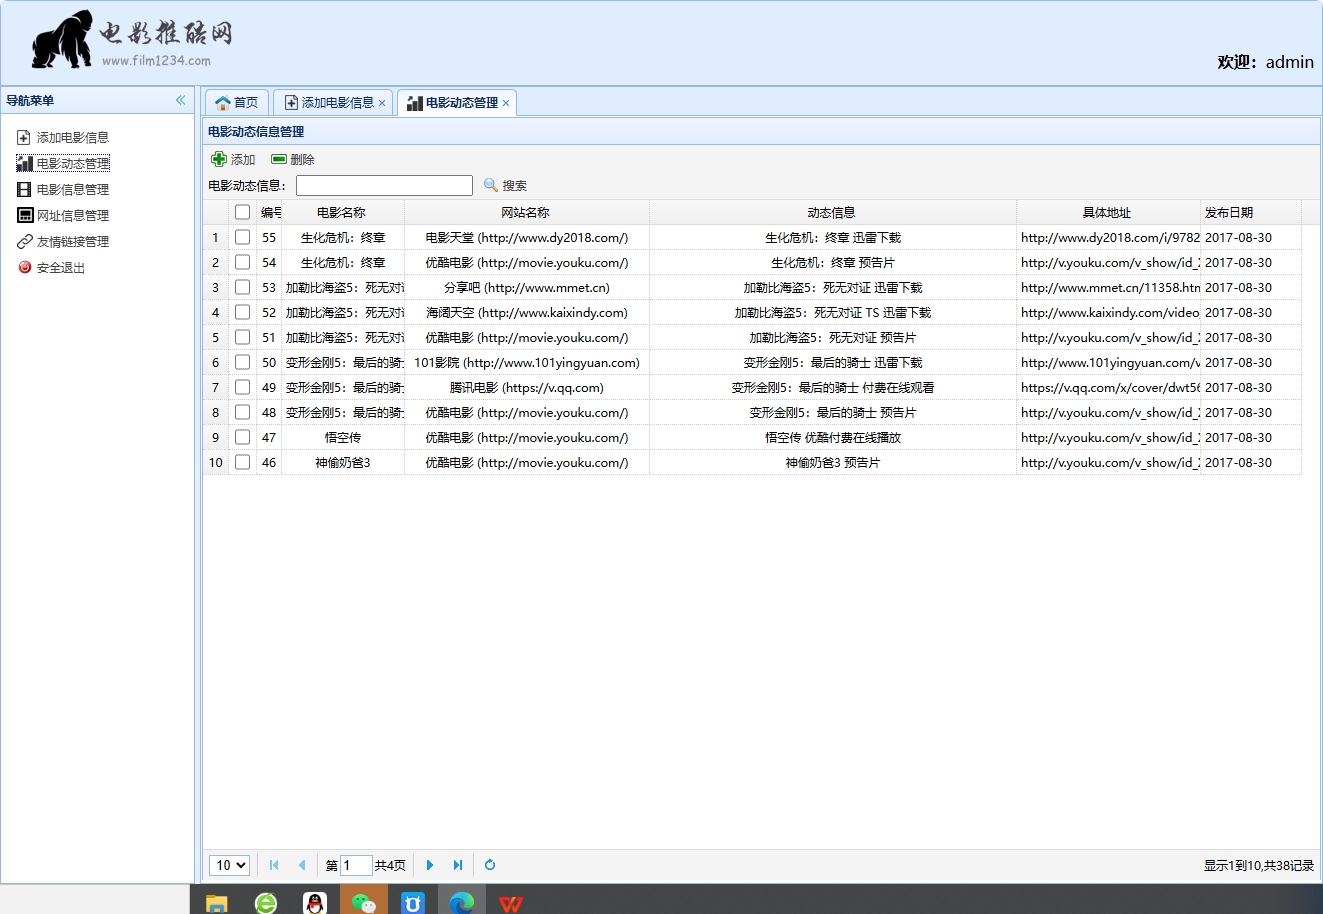This screenshot has height=914, width=1323.
Task: Open 电影动态管理 in the navigation menu
Action: (63, 164)
